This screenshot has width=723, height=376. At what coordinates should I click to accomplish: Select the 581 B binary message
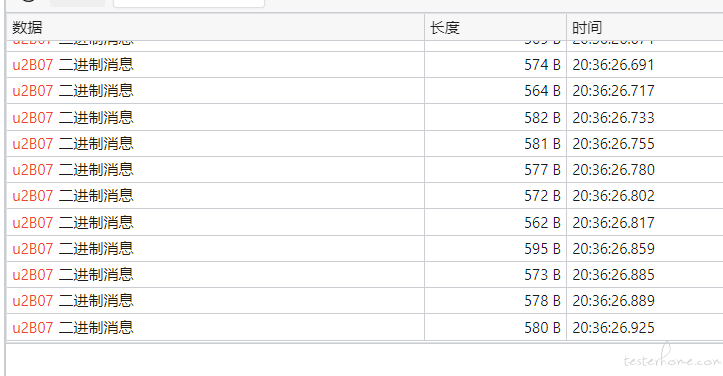tap(365, 143)
